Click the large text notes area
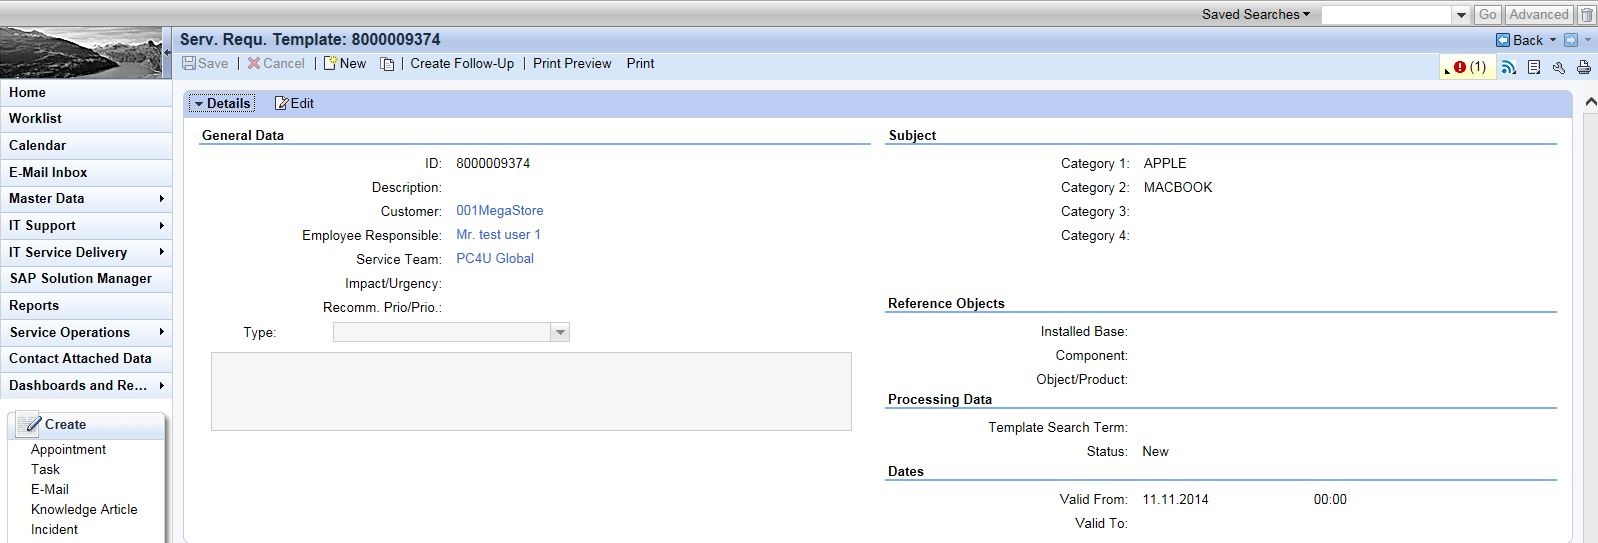The height and width of the screenshot is (543, 1598). click(x=531, y=391)
